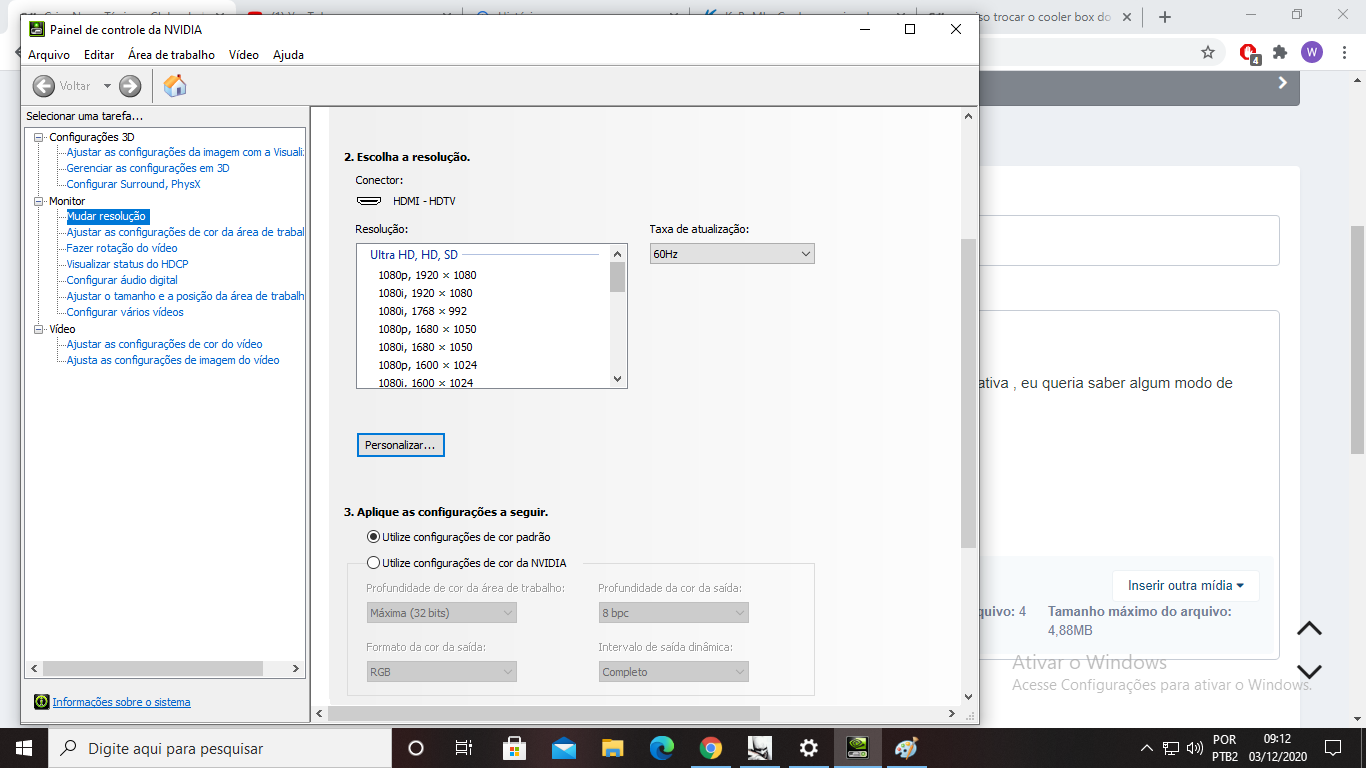Select 'Utilize configurações de cor da NVIDIA' radio
The image size is (1370, 770).
374,563
